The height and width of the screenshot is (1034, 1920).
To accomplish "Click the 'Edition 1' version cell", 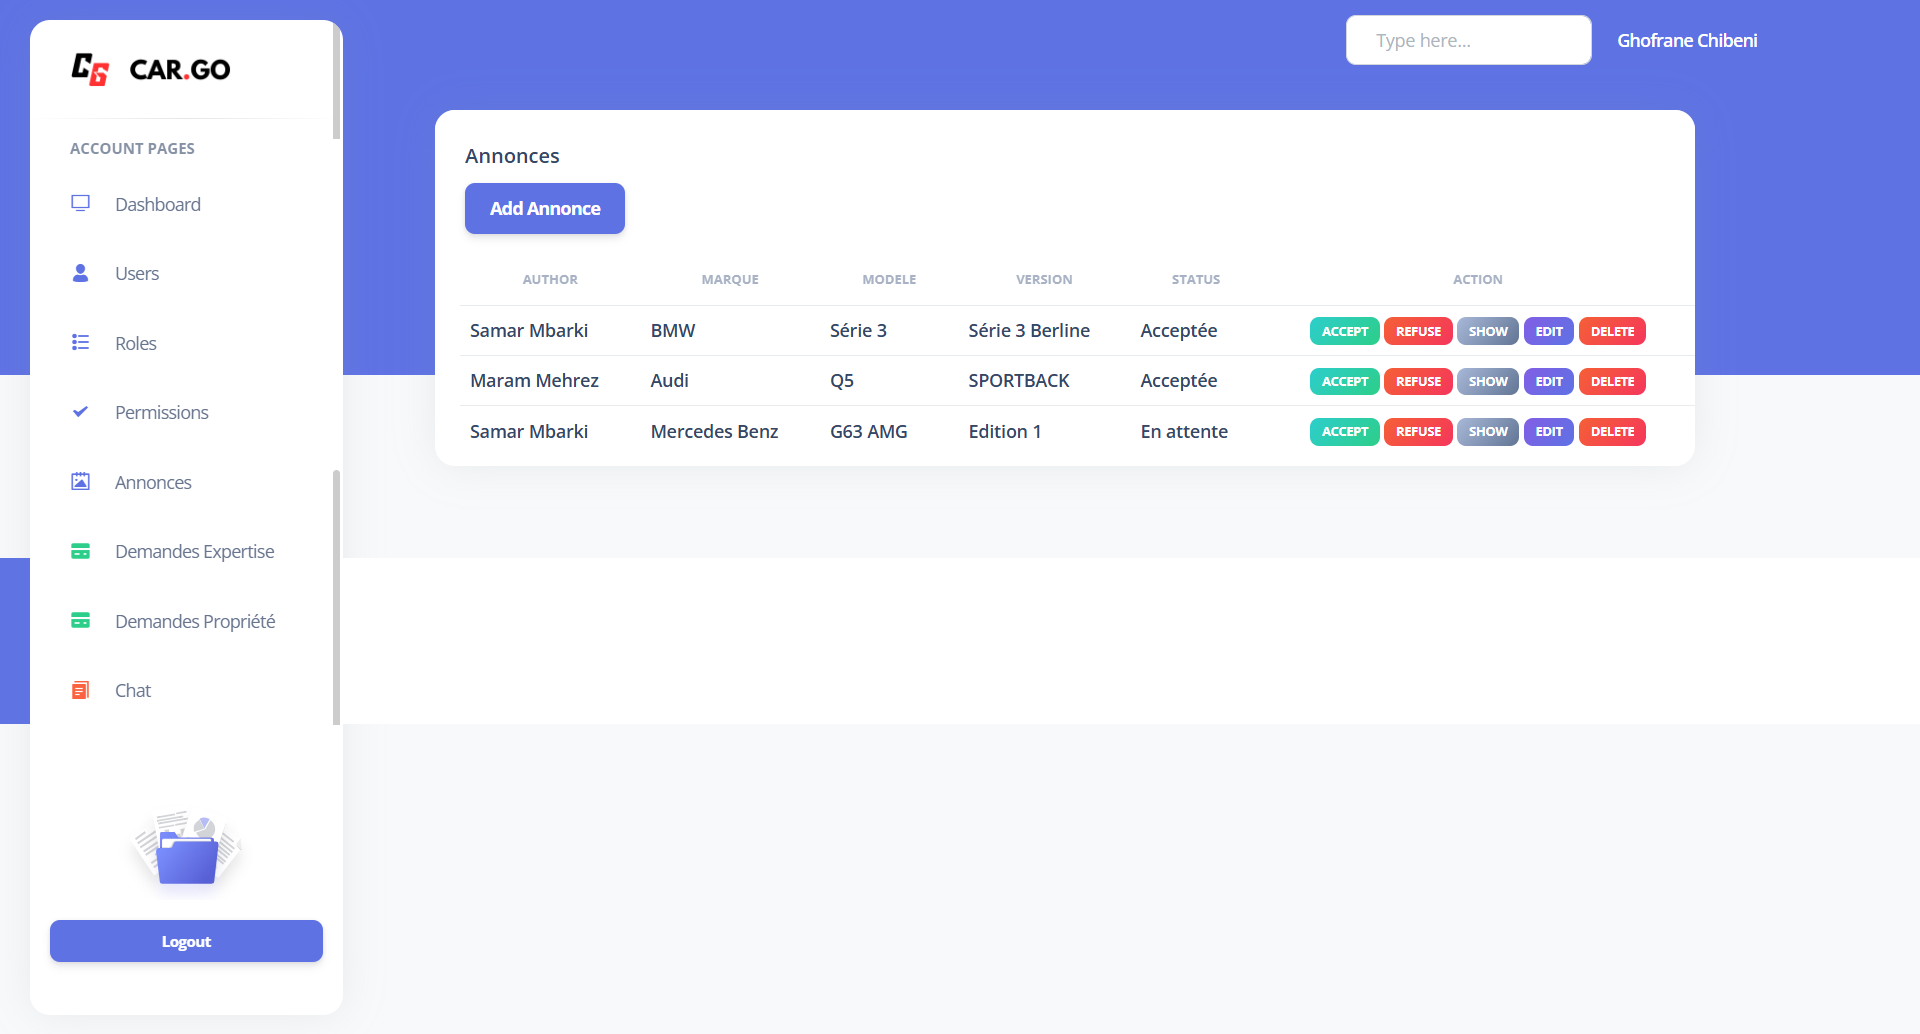I will 1005,431.
